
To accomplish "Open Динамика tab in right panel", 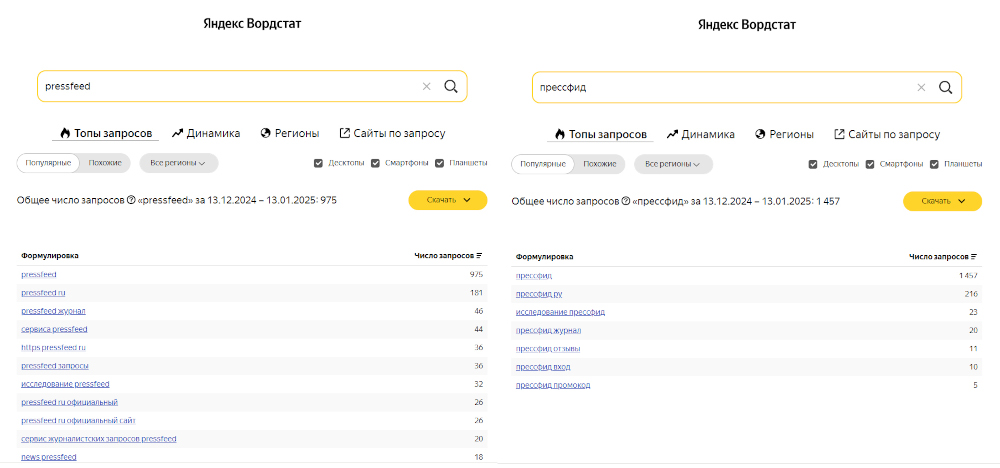I will (700, 135).
